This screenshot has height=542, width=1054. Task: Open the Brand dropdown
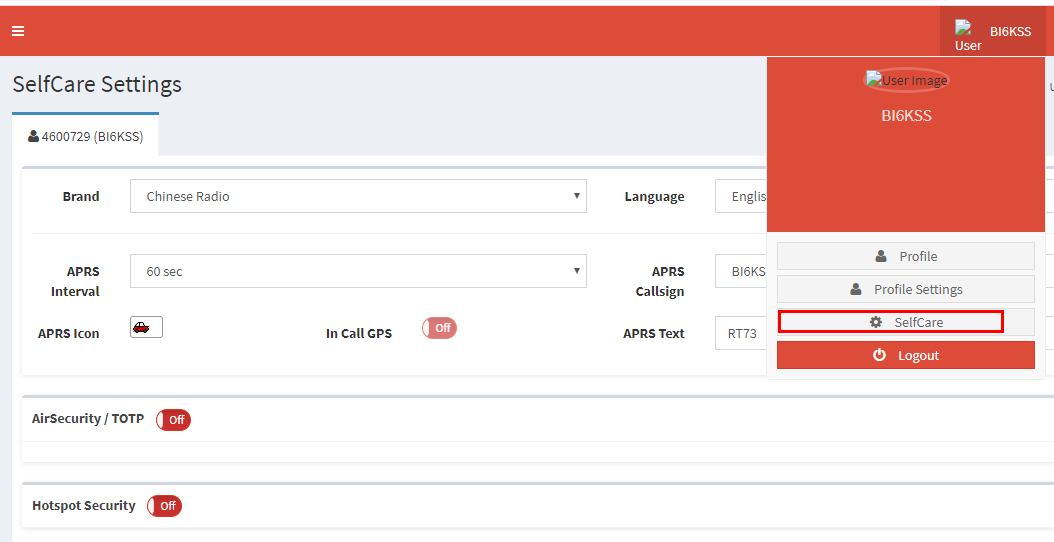358,196
